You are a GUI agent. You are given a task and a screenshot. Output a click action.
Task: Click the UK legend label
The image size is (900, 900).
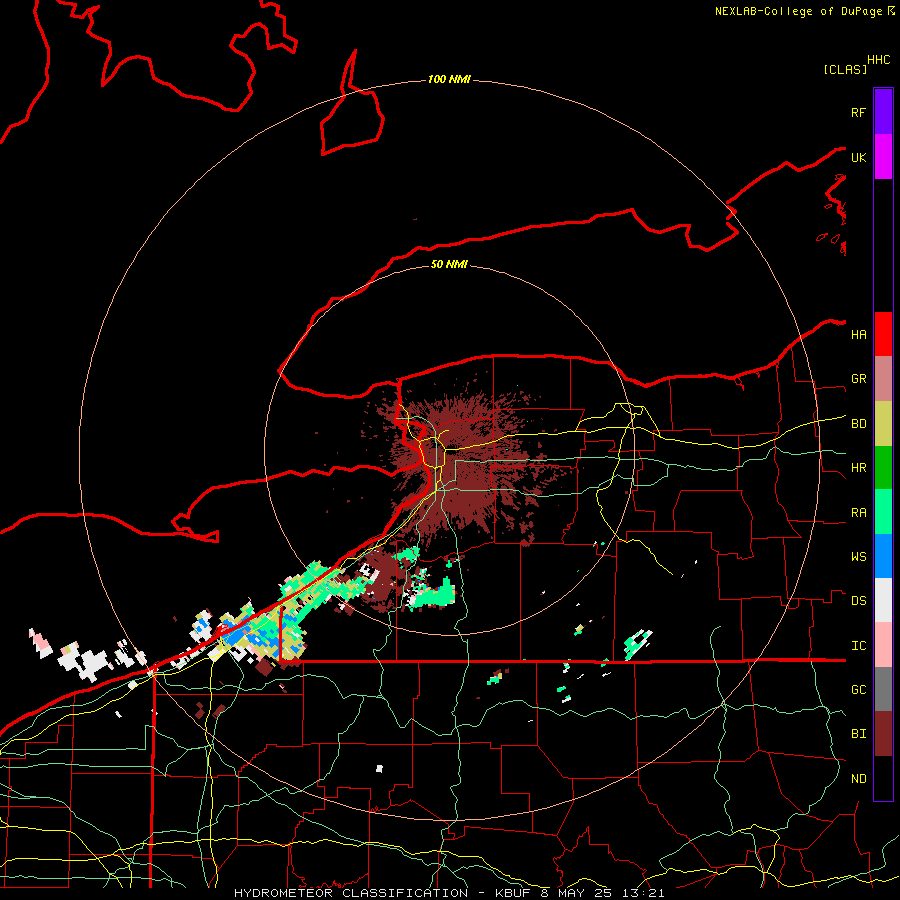click(x=858, y=157)
